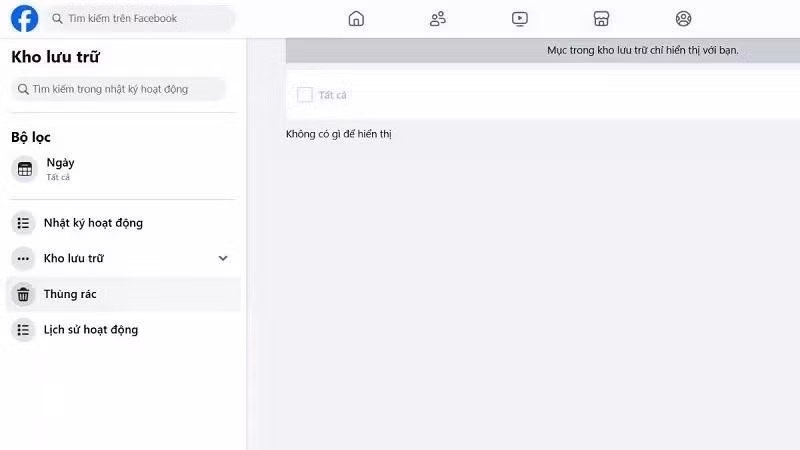Screen dimensions: 800x450
Task: Open the Friends icon in top navigation
Action: coord(437,18)
